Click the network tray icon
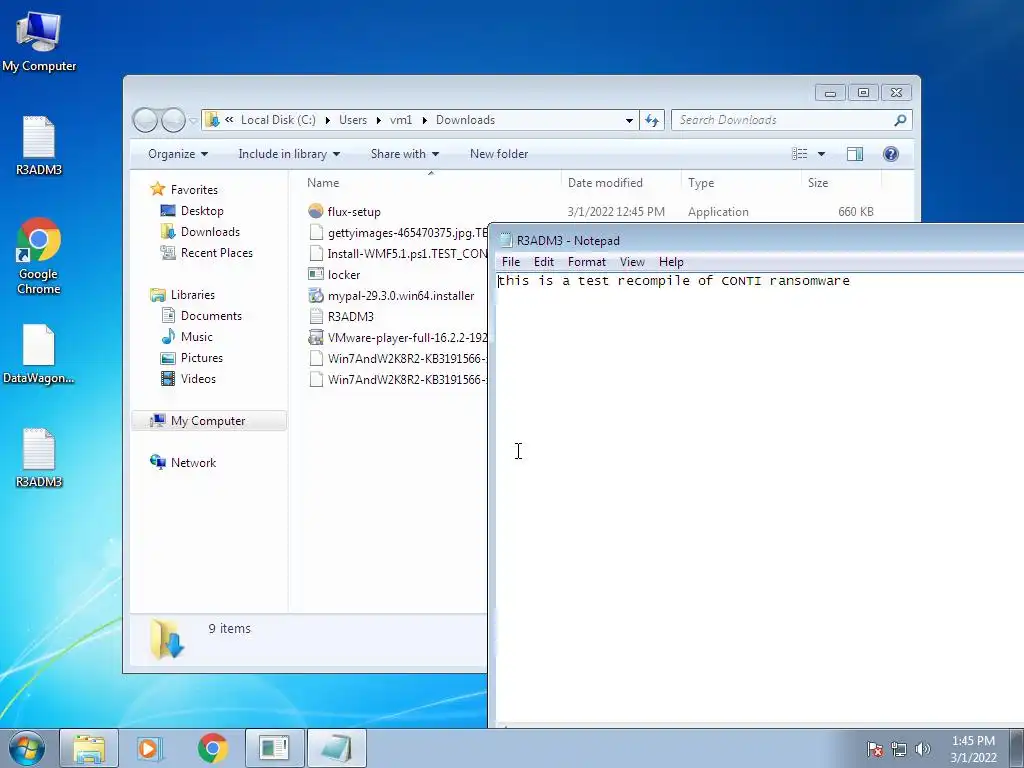Viewport: 1024px width, 768px height. (x=899, y=749)
